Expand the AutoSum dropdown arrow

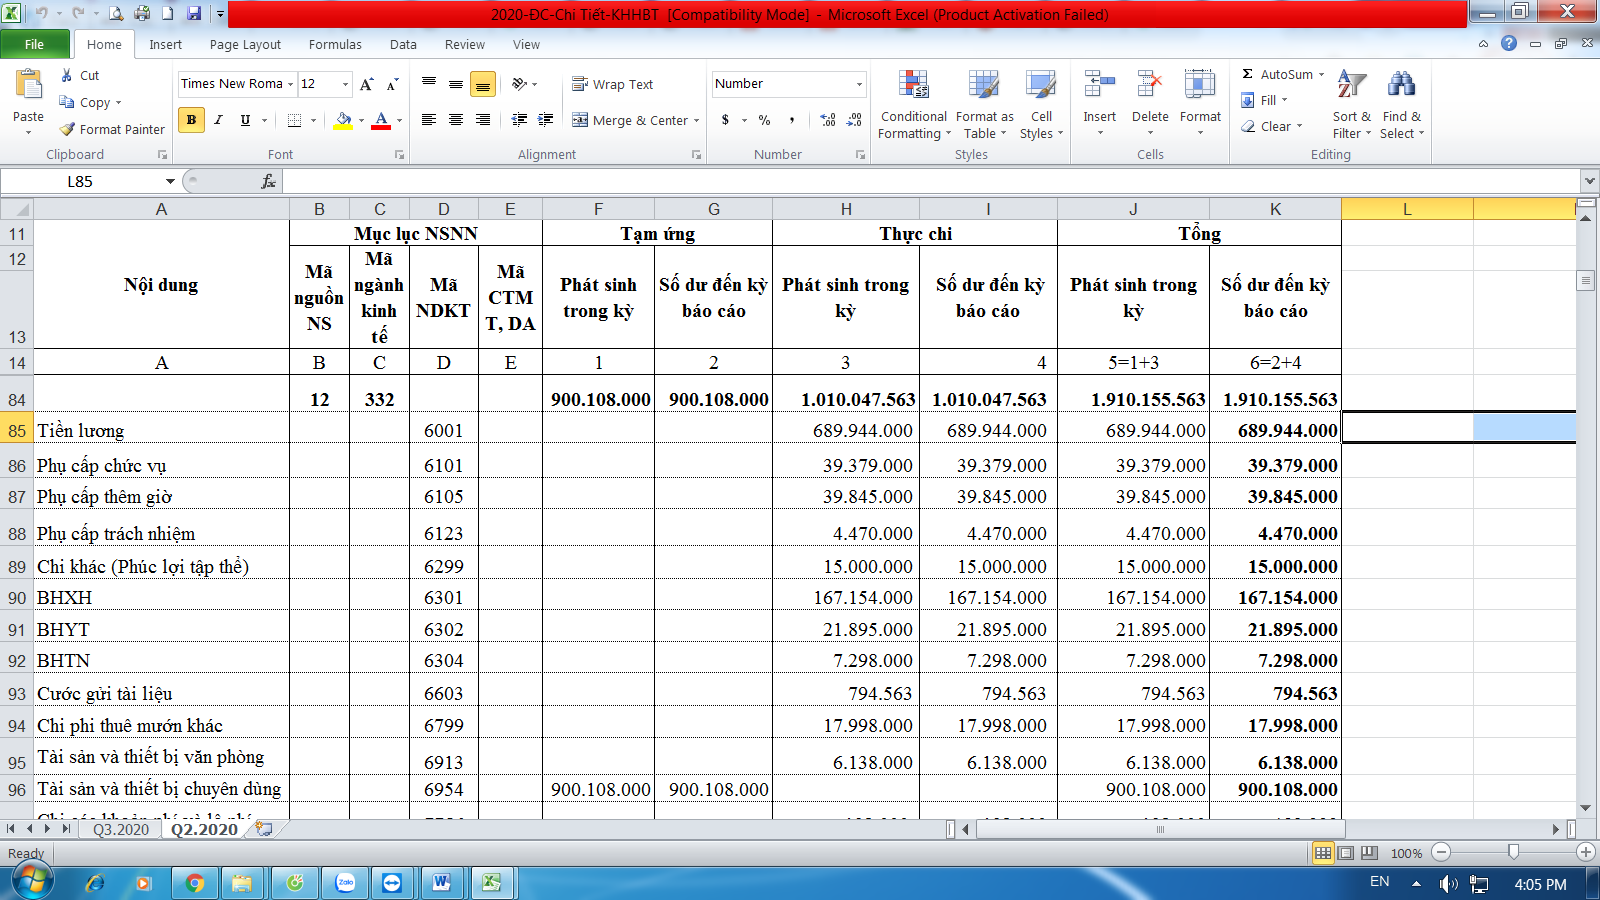[x=1321, y=75]
